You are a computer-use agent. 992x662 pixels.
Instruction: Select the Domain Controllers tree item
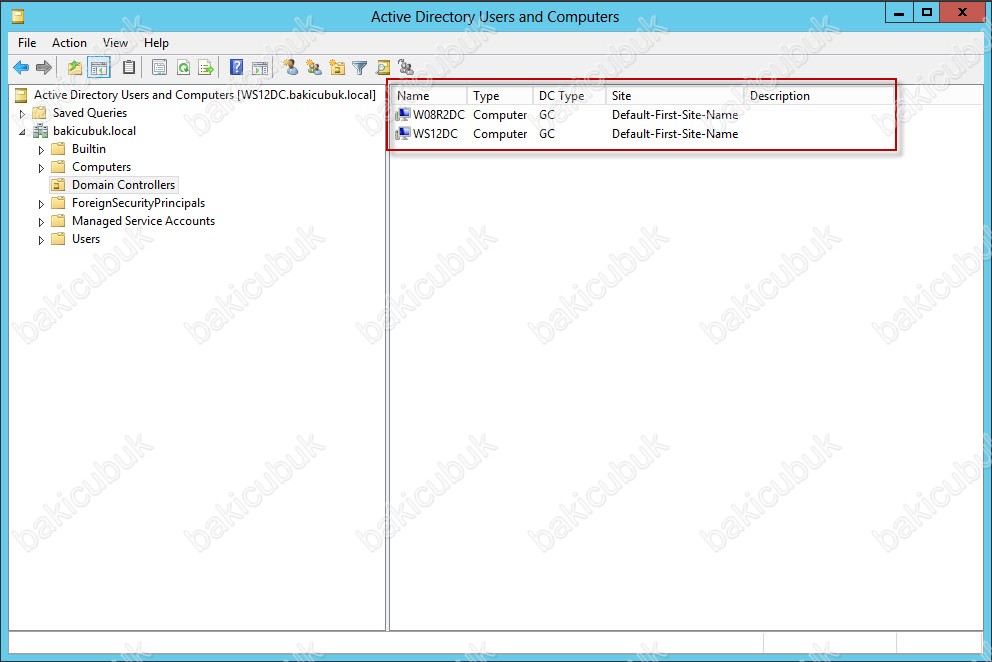pyautogui.click(x=123, y=185)
